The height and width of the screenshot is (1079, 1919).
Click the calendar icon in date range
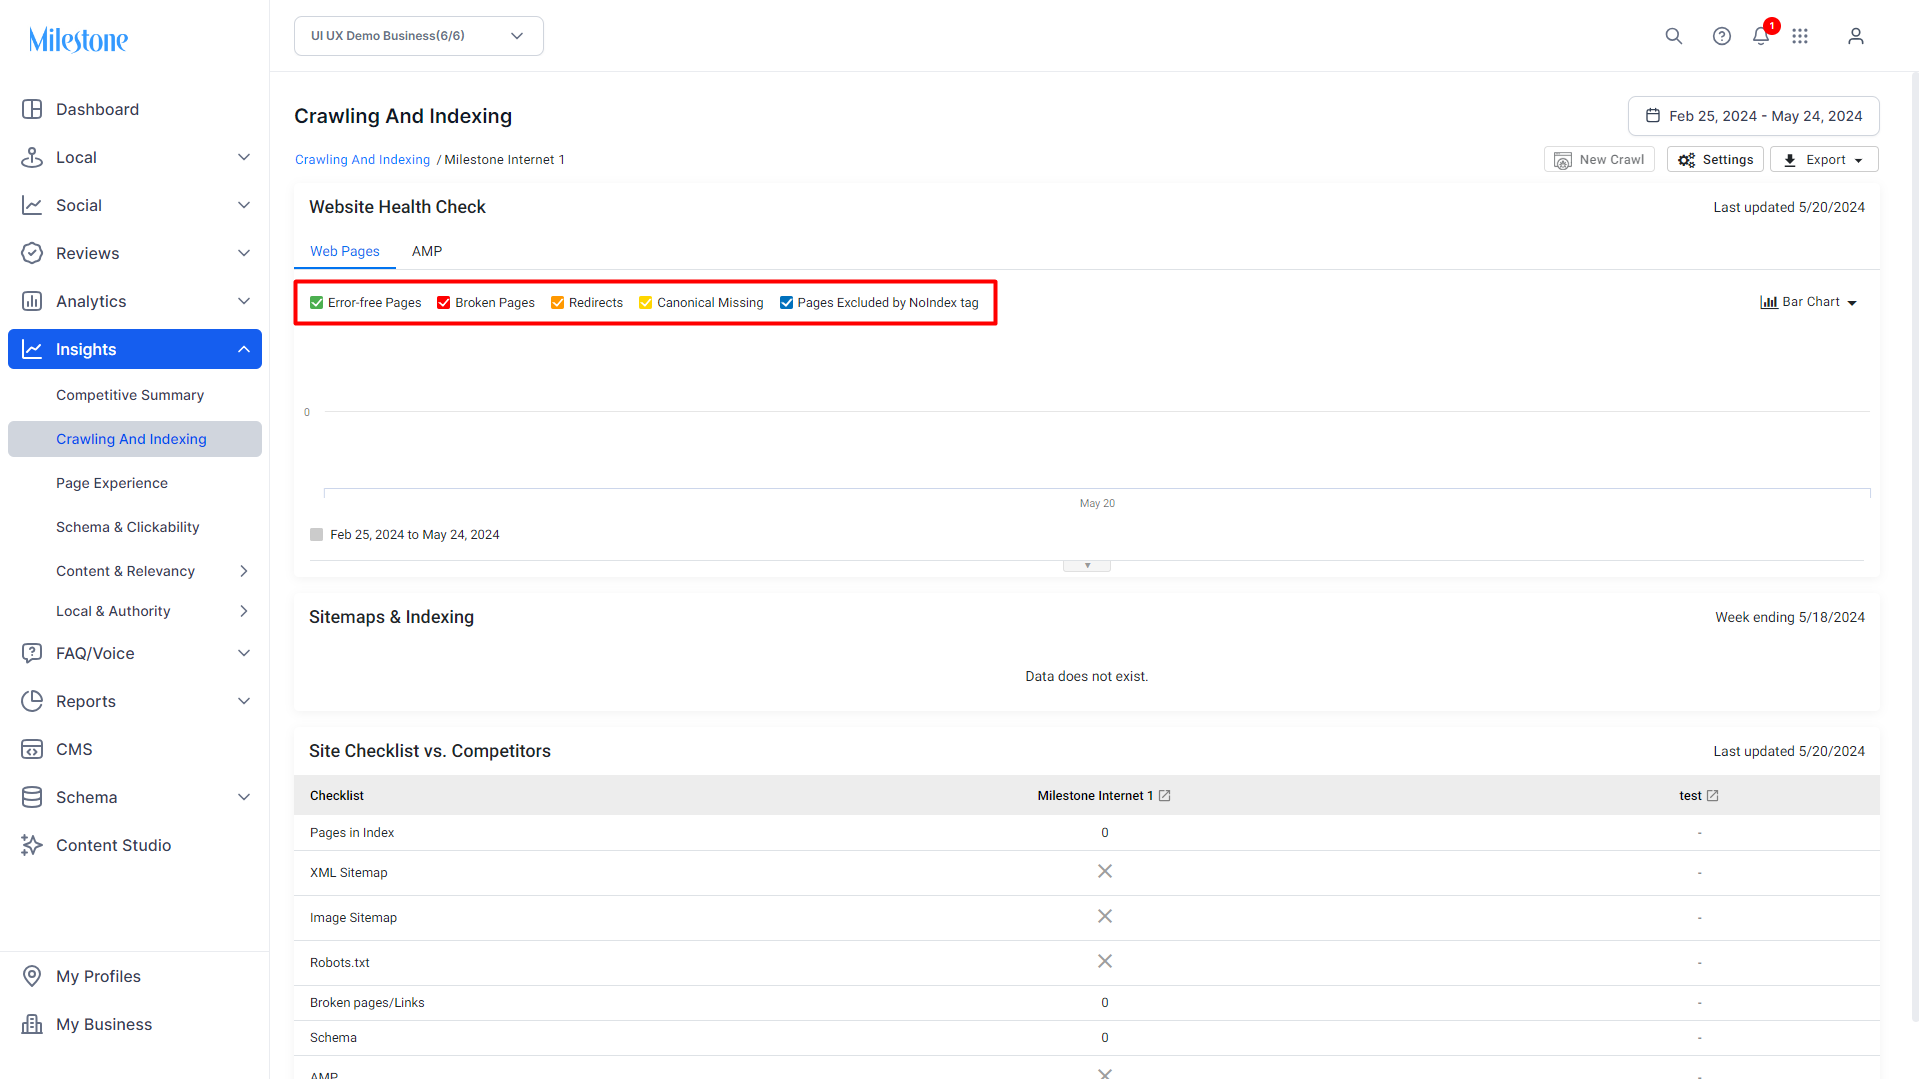pos(1653,116)
